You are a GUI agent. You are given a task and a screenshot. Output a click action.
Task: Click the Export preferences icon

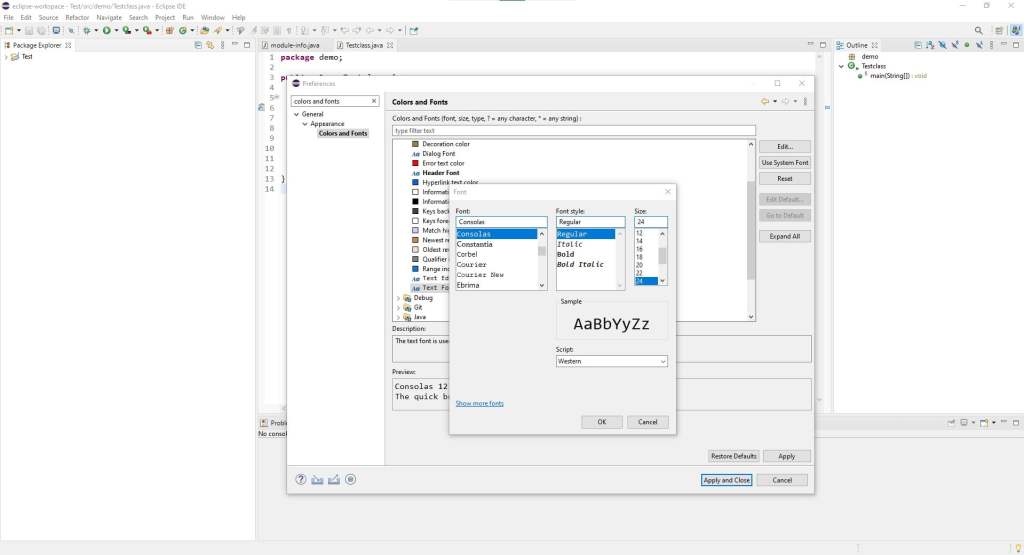coord(334,479)
